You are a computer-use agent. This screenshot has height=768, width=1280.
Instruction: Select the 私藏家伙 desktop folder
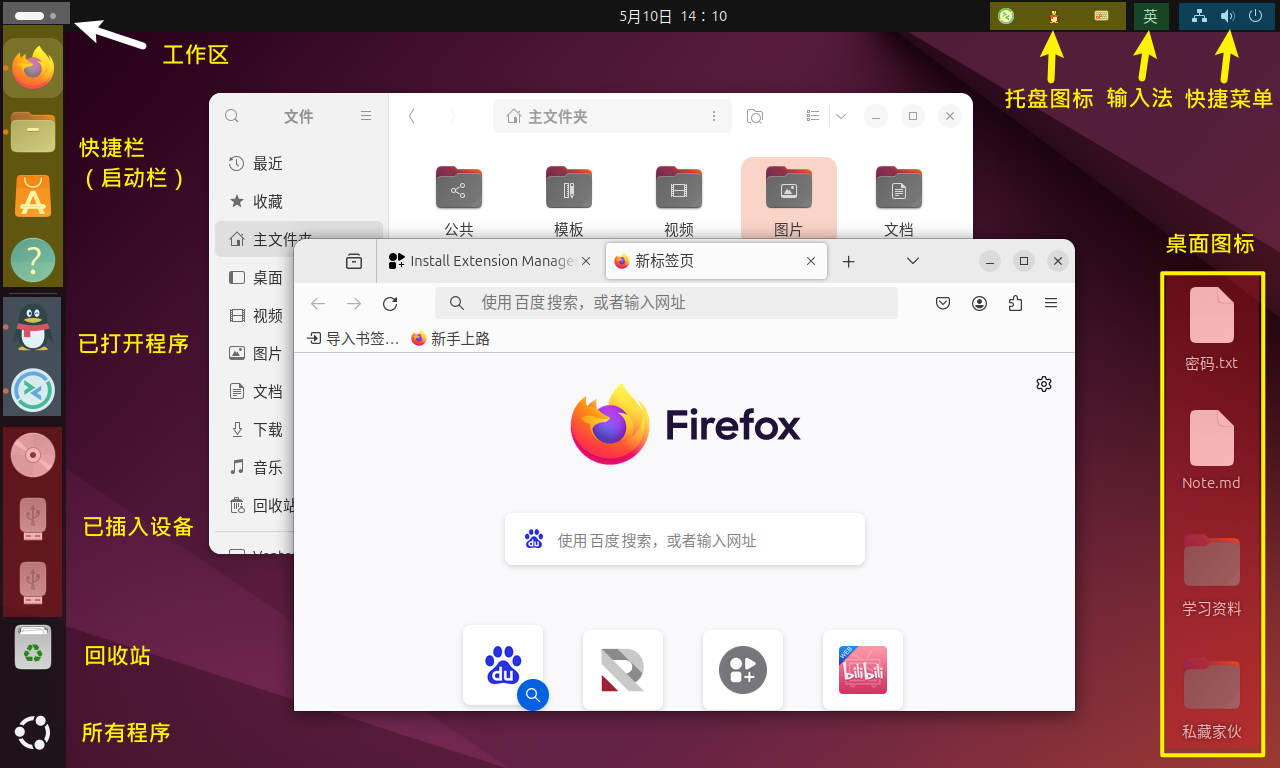pyautogui.click(x=1212, y=698)
